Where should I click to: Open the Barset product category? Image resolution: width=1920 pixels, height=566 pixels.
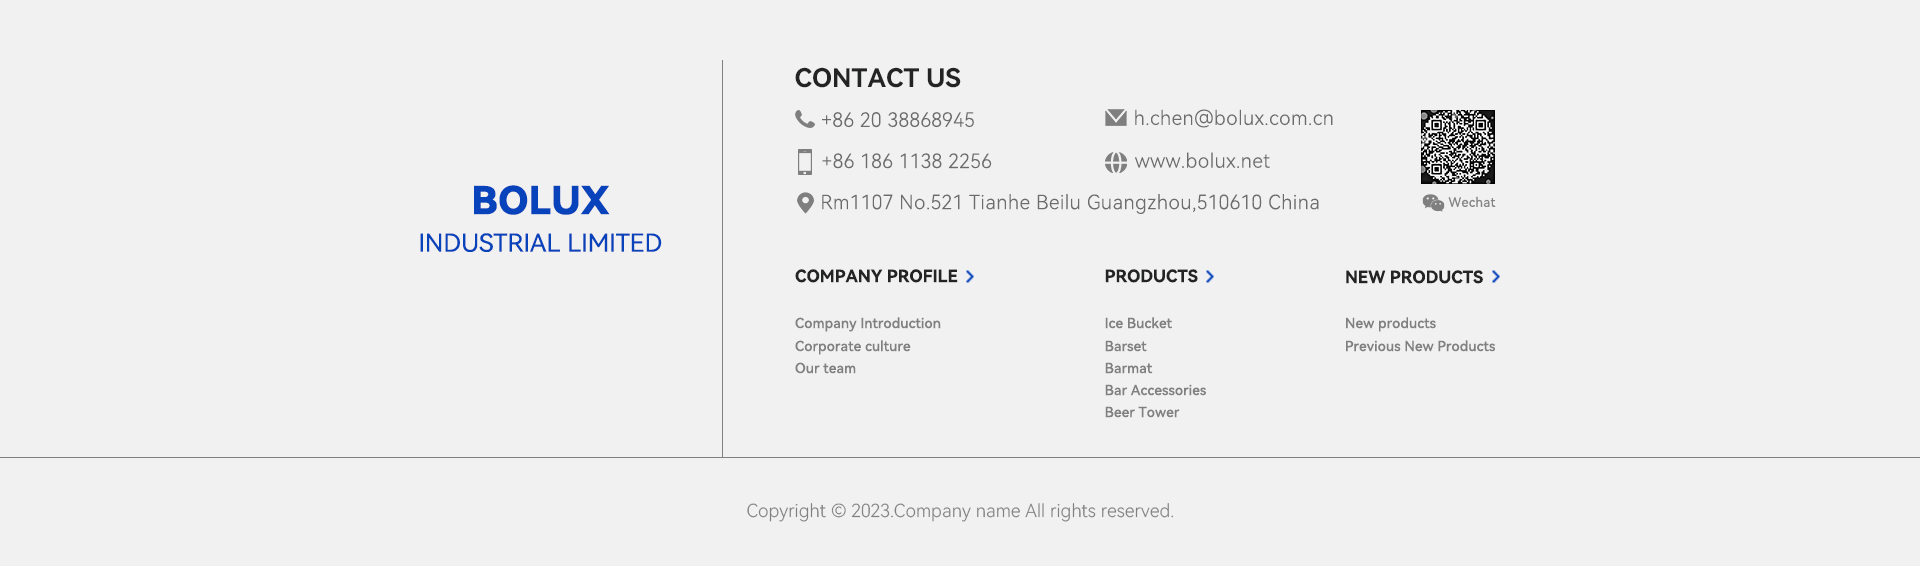(x=1125, y=346)
